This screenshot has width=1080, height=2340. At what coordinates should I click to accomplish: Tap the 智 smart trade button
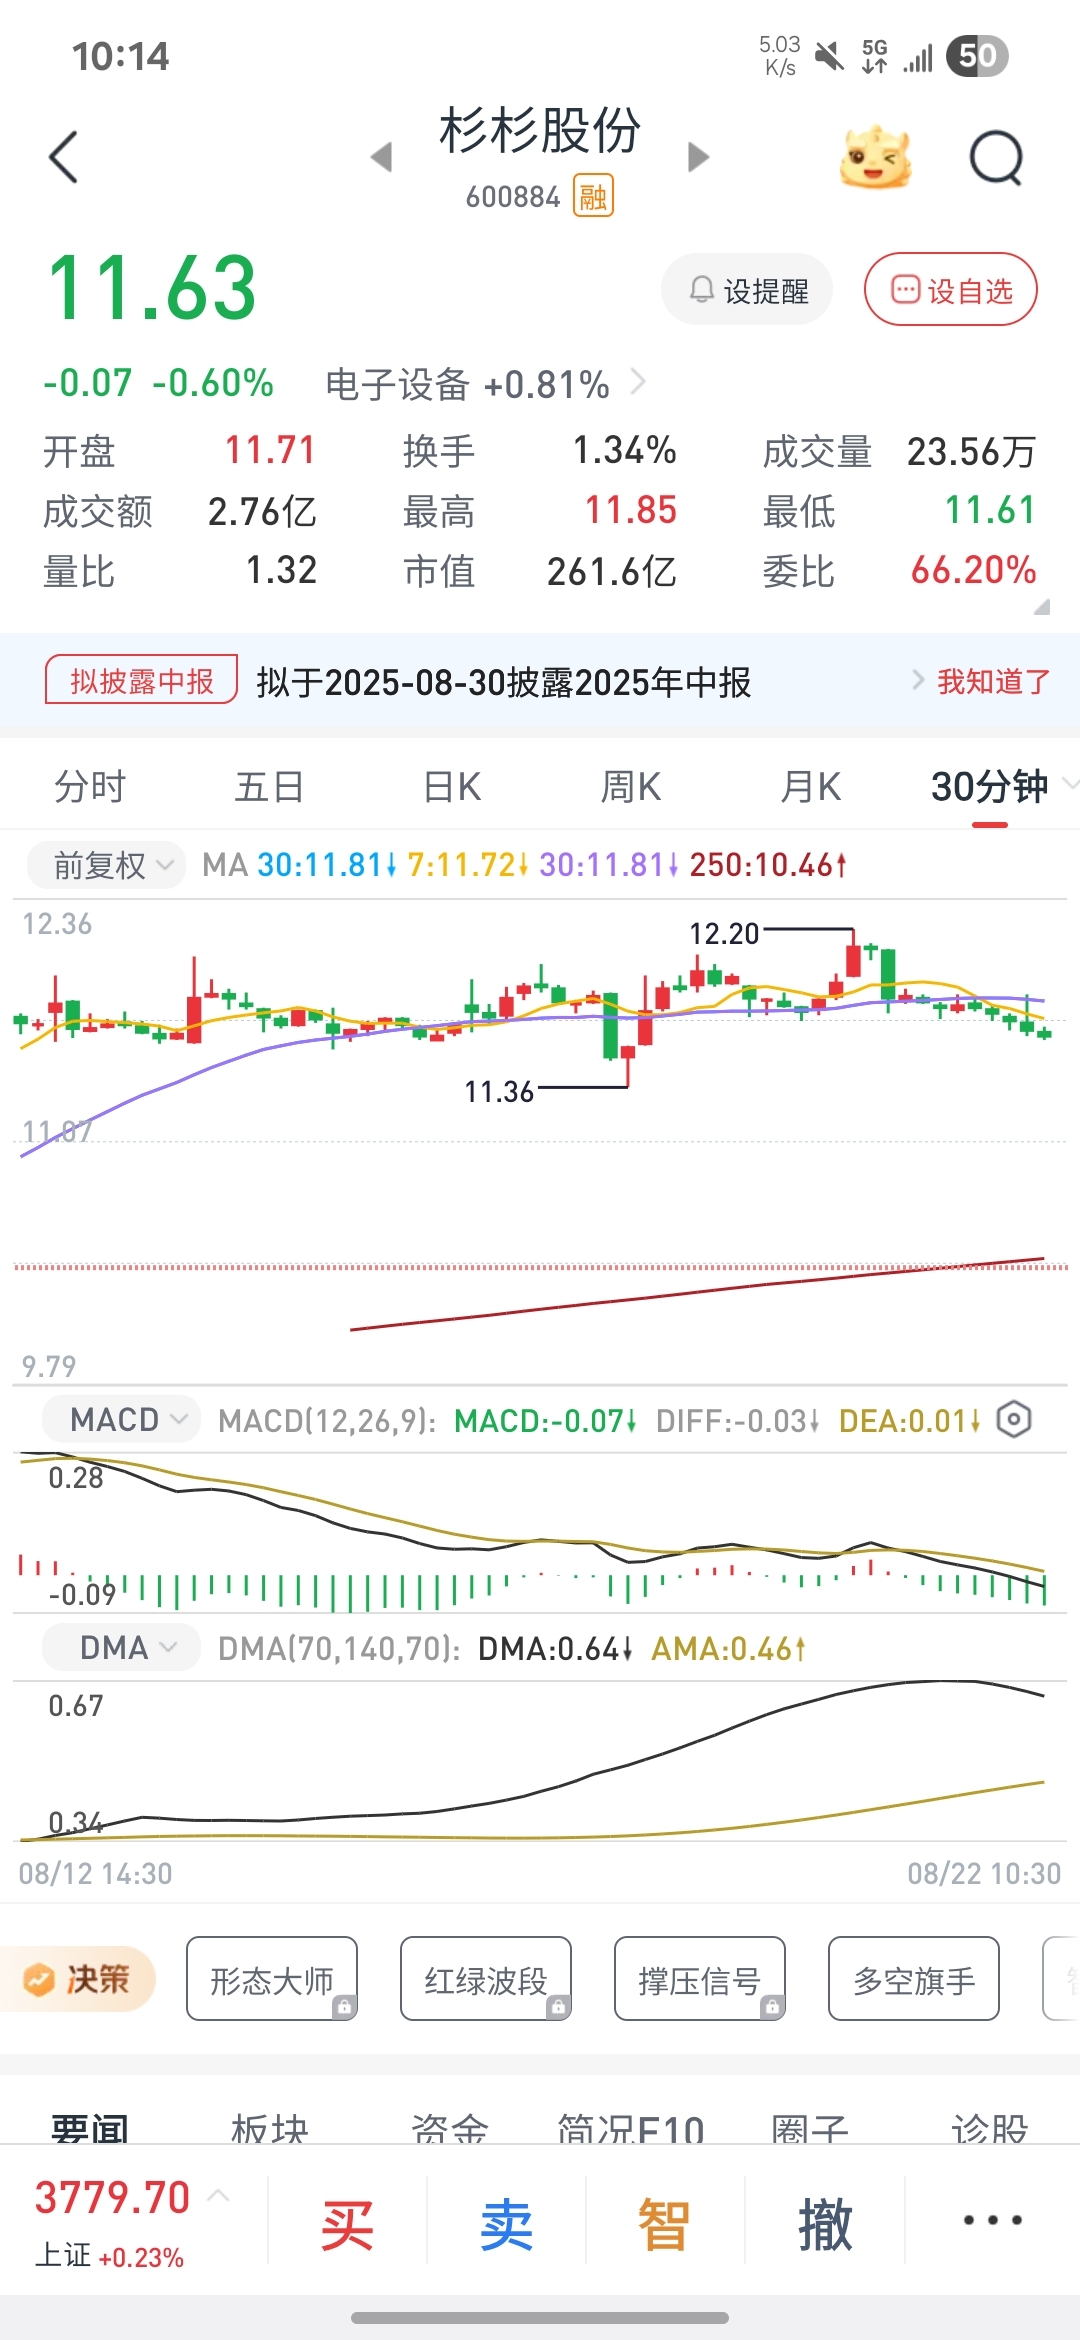[x=665, y=2225]
